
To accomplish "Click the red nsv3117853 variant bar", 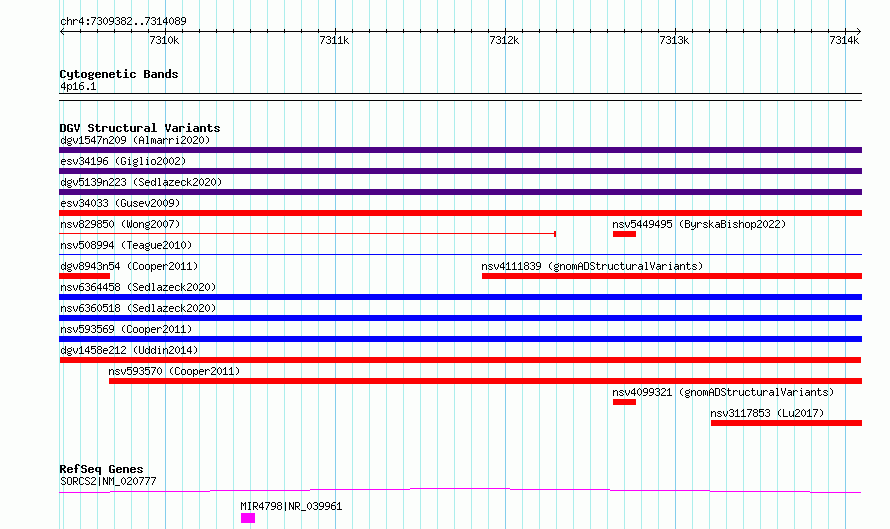I will coord(786,423).
